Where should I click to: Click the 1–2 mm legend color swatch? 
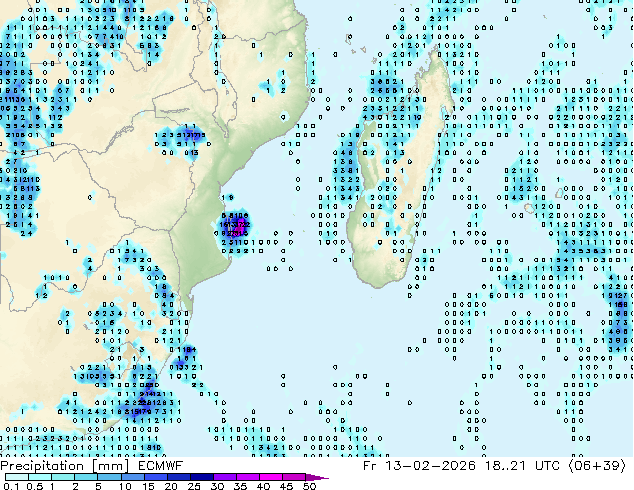(x=63, y=477)
